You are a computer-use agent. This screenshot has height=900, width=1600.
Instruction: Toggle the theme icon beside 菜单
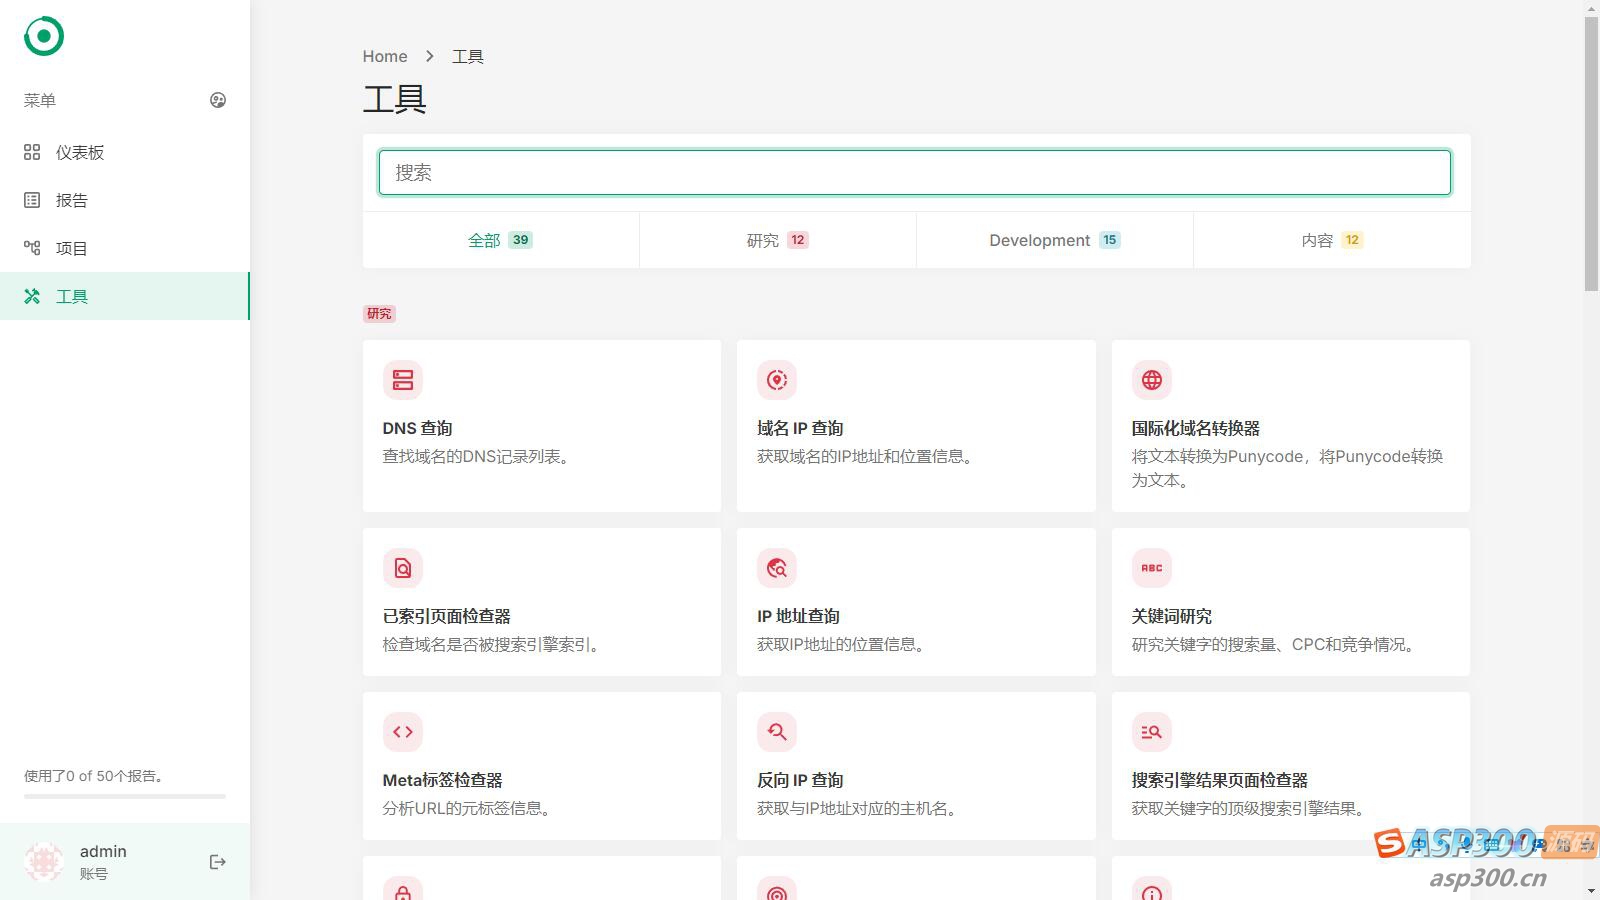click(218, 100)
